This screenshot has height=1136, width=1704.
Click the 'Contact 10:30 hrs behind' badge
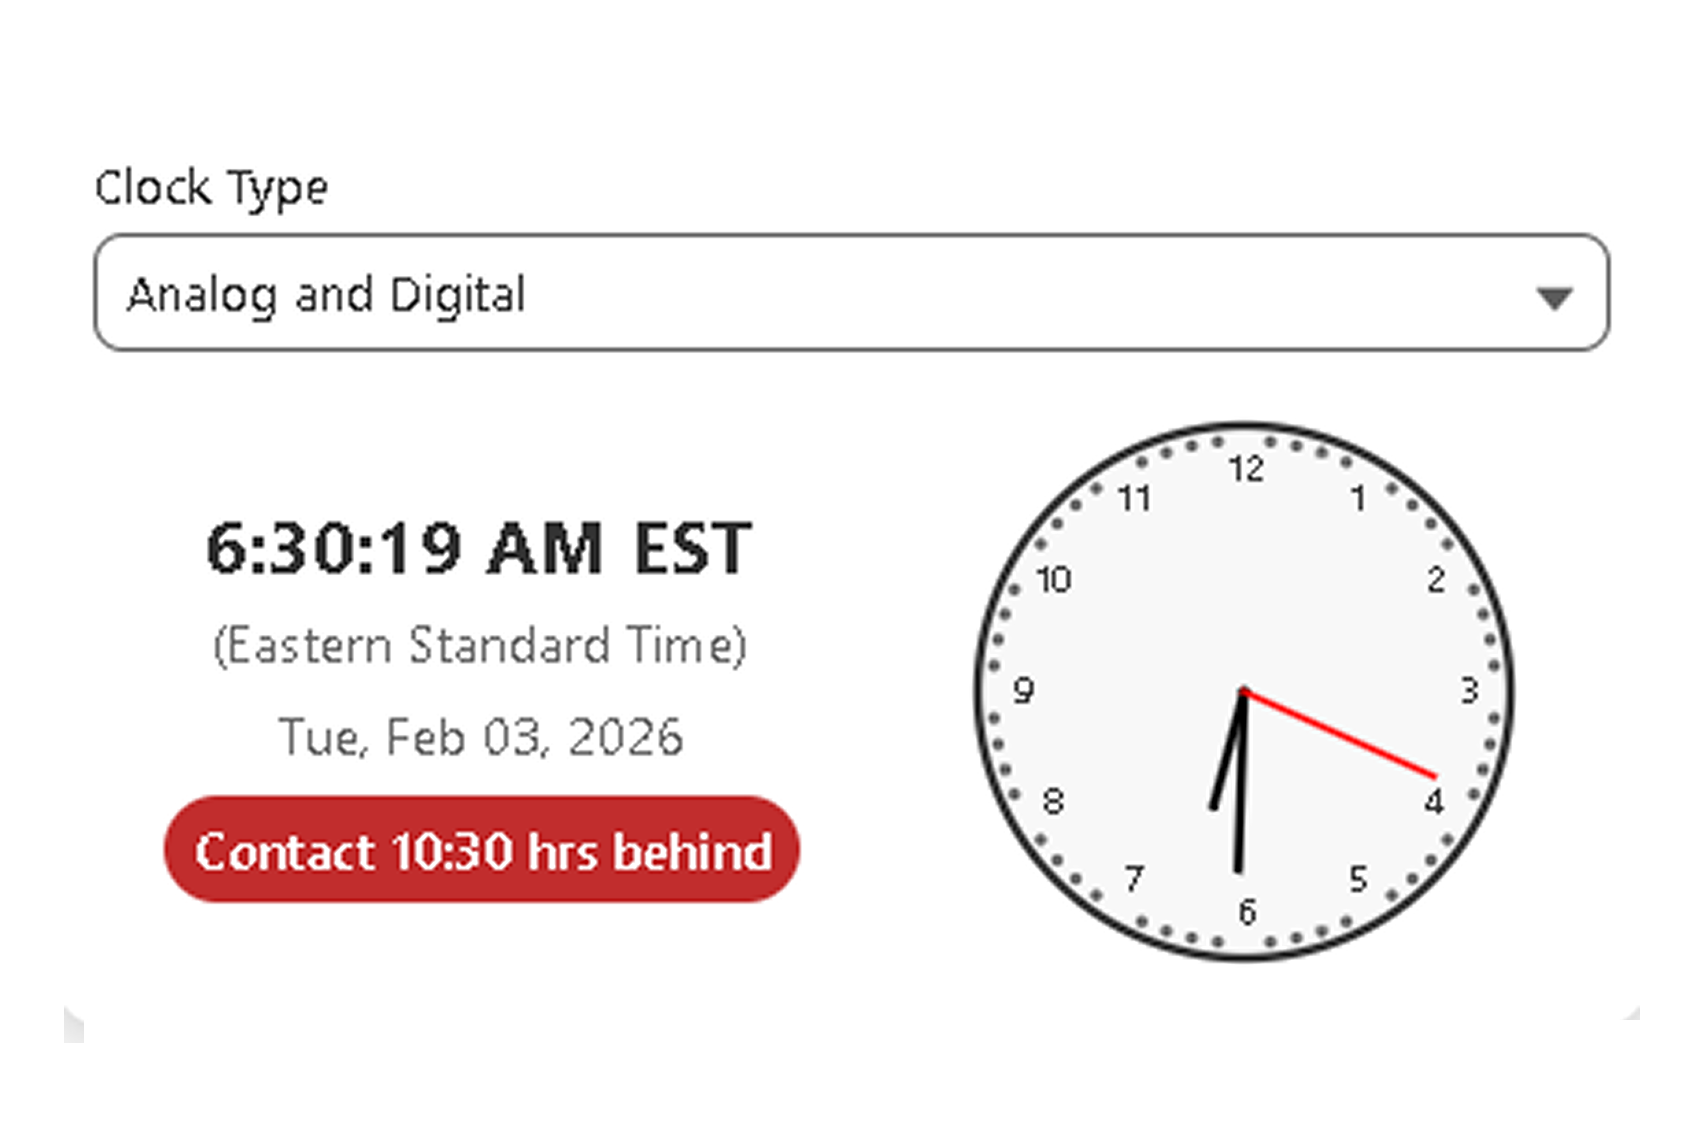tap(482, 850)
